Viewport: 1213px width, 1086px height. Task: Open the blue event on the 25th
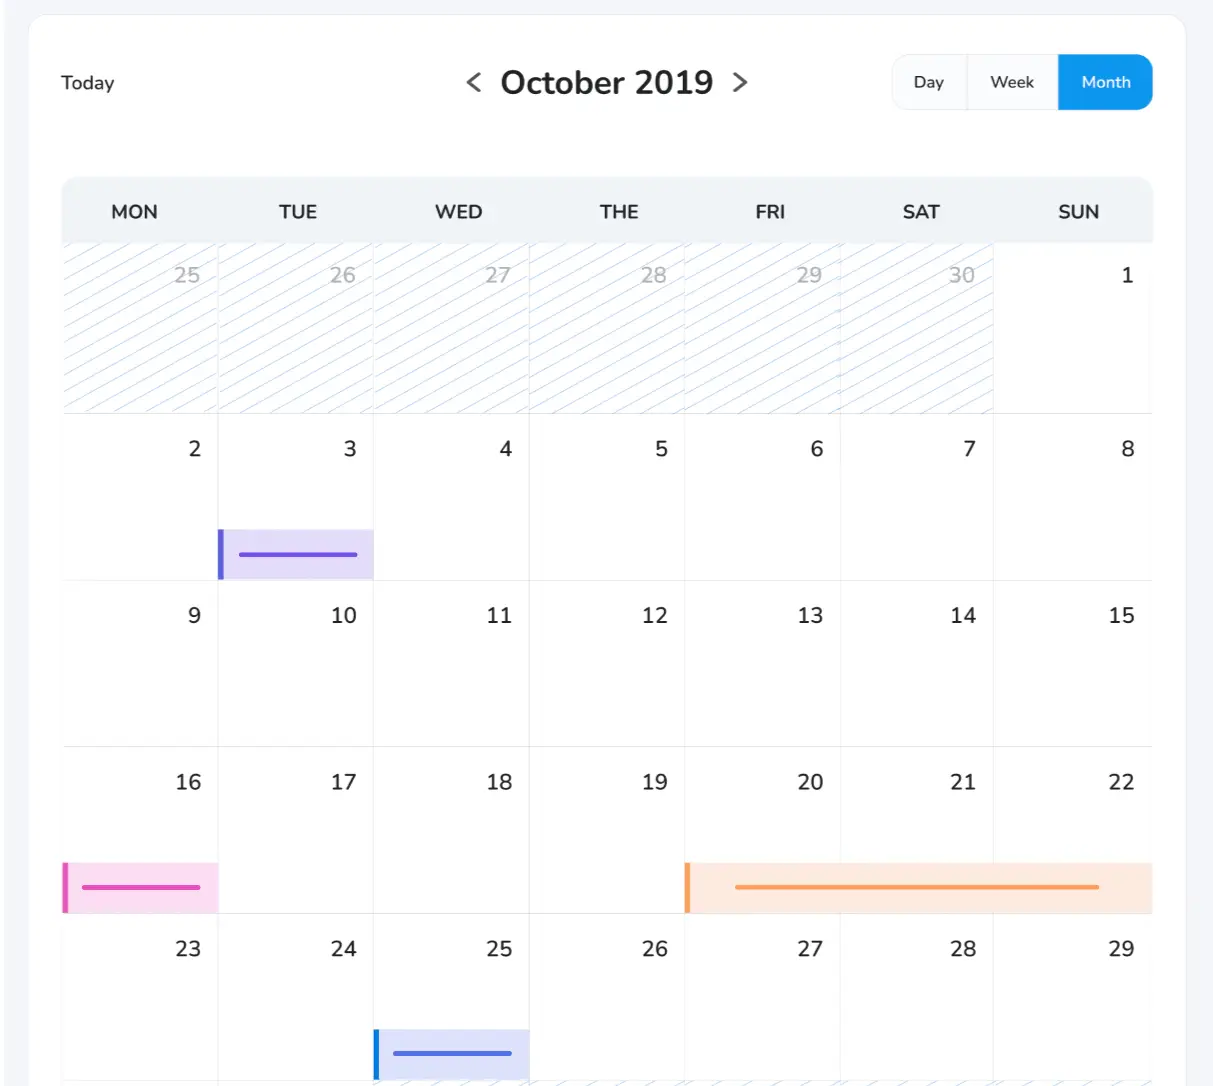click(x=452, y=1054)
